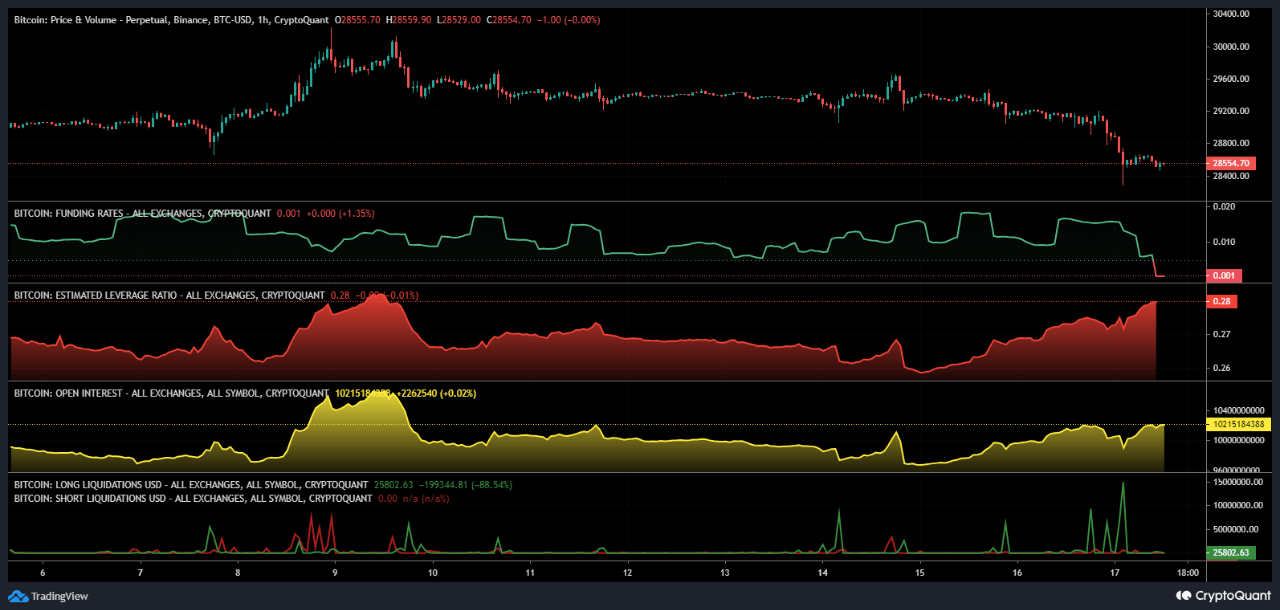Select the Open Interest indicator title
Image resolution: width=1280 pixels, height=610 pixels.
(x=171, y=393)
